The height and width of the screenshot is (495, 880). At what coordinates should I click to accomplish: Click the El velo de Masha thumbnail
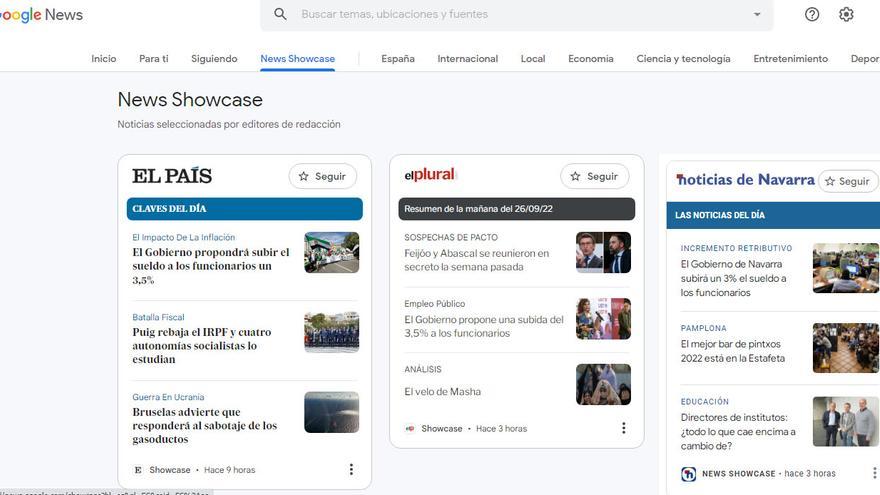603,384
